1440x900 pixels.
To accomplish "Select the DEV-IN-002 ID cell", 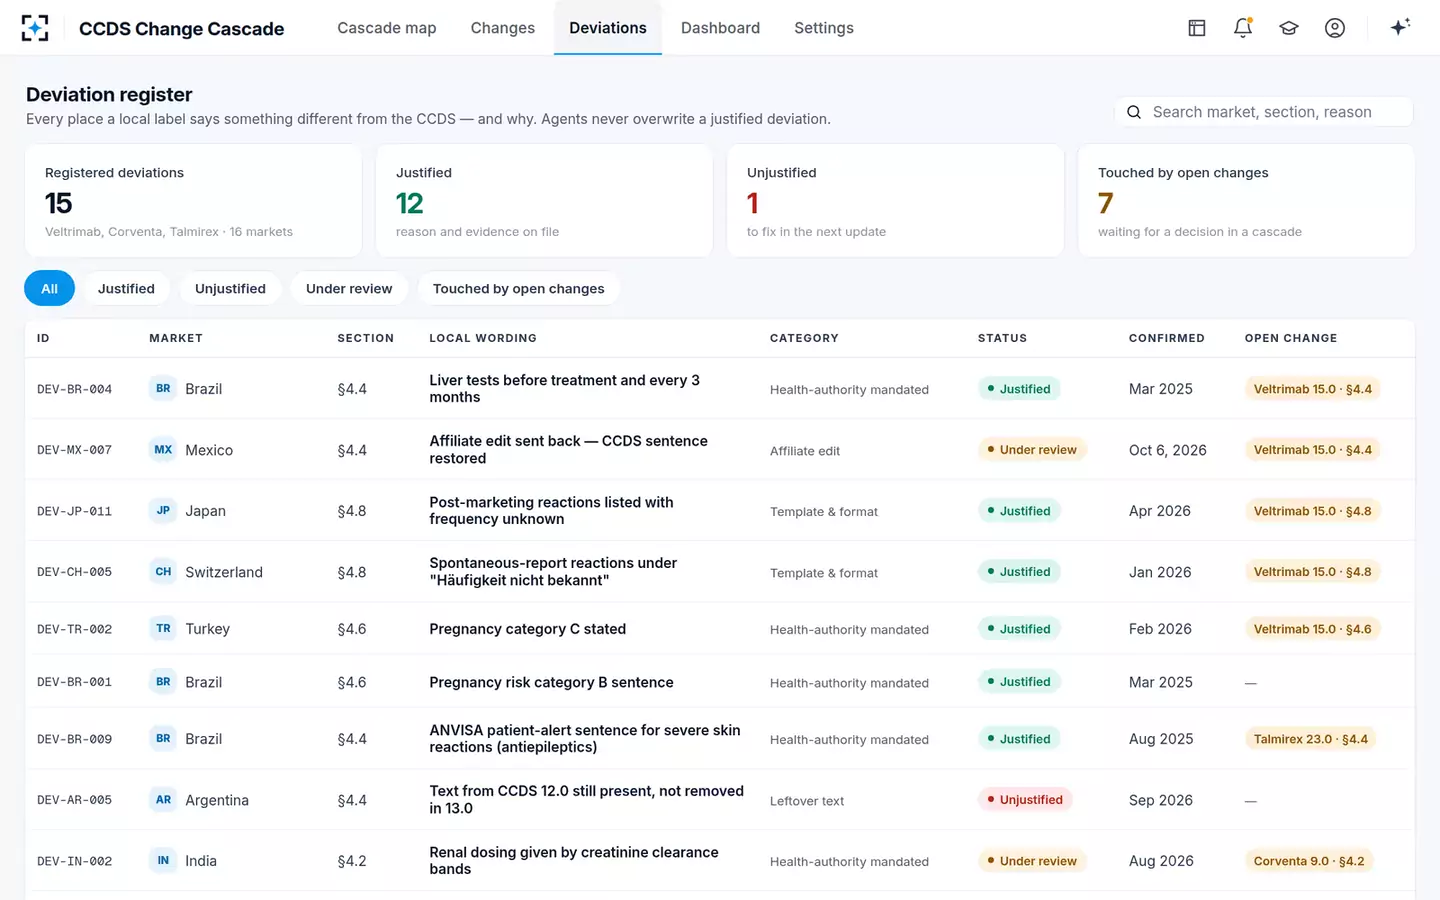I will 74,861.
